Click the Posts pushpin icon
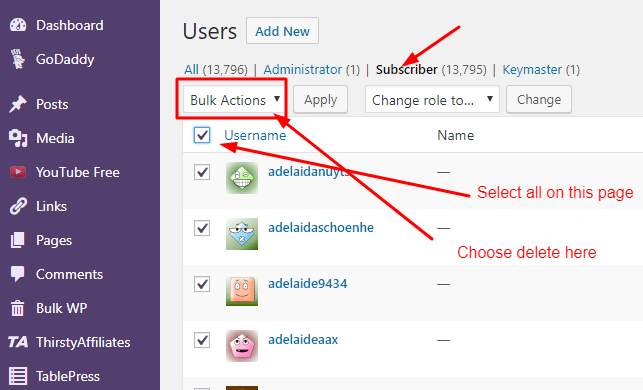This screenshot has width=643, height=390. pyautogui.click(x=18, y=104)
